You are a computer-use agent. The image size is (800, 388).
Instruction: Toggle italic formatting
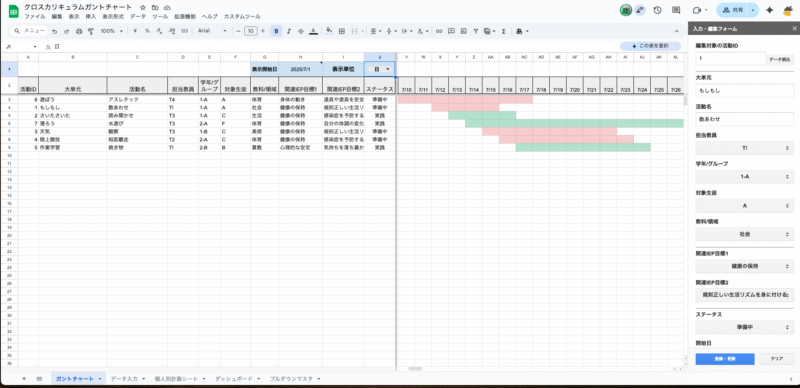pos(288,31)
